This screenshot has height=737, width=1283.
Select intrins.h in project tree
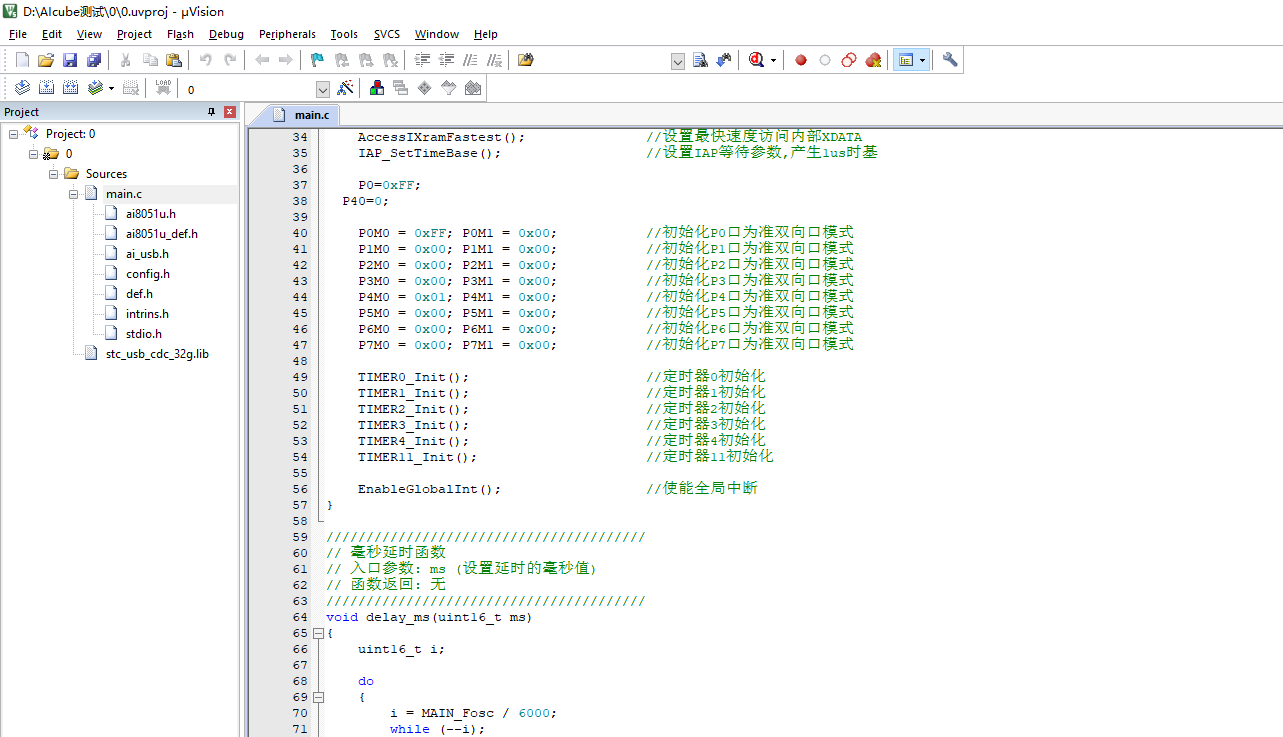(x=147, y=314)
